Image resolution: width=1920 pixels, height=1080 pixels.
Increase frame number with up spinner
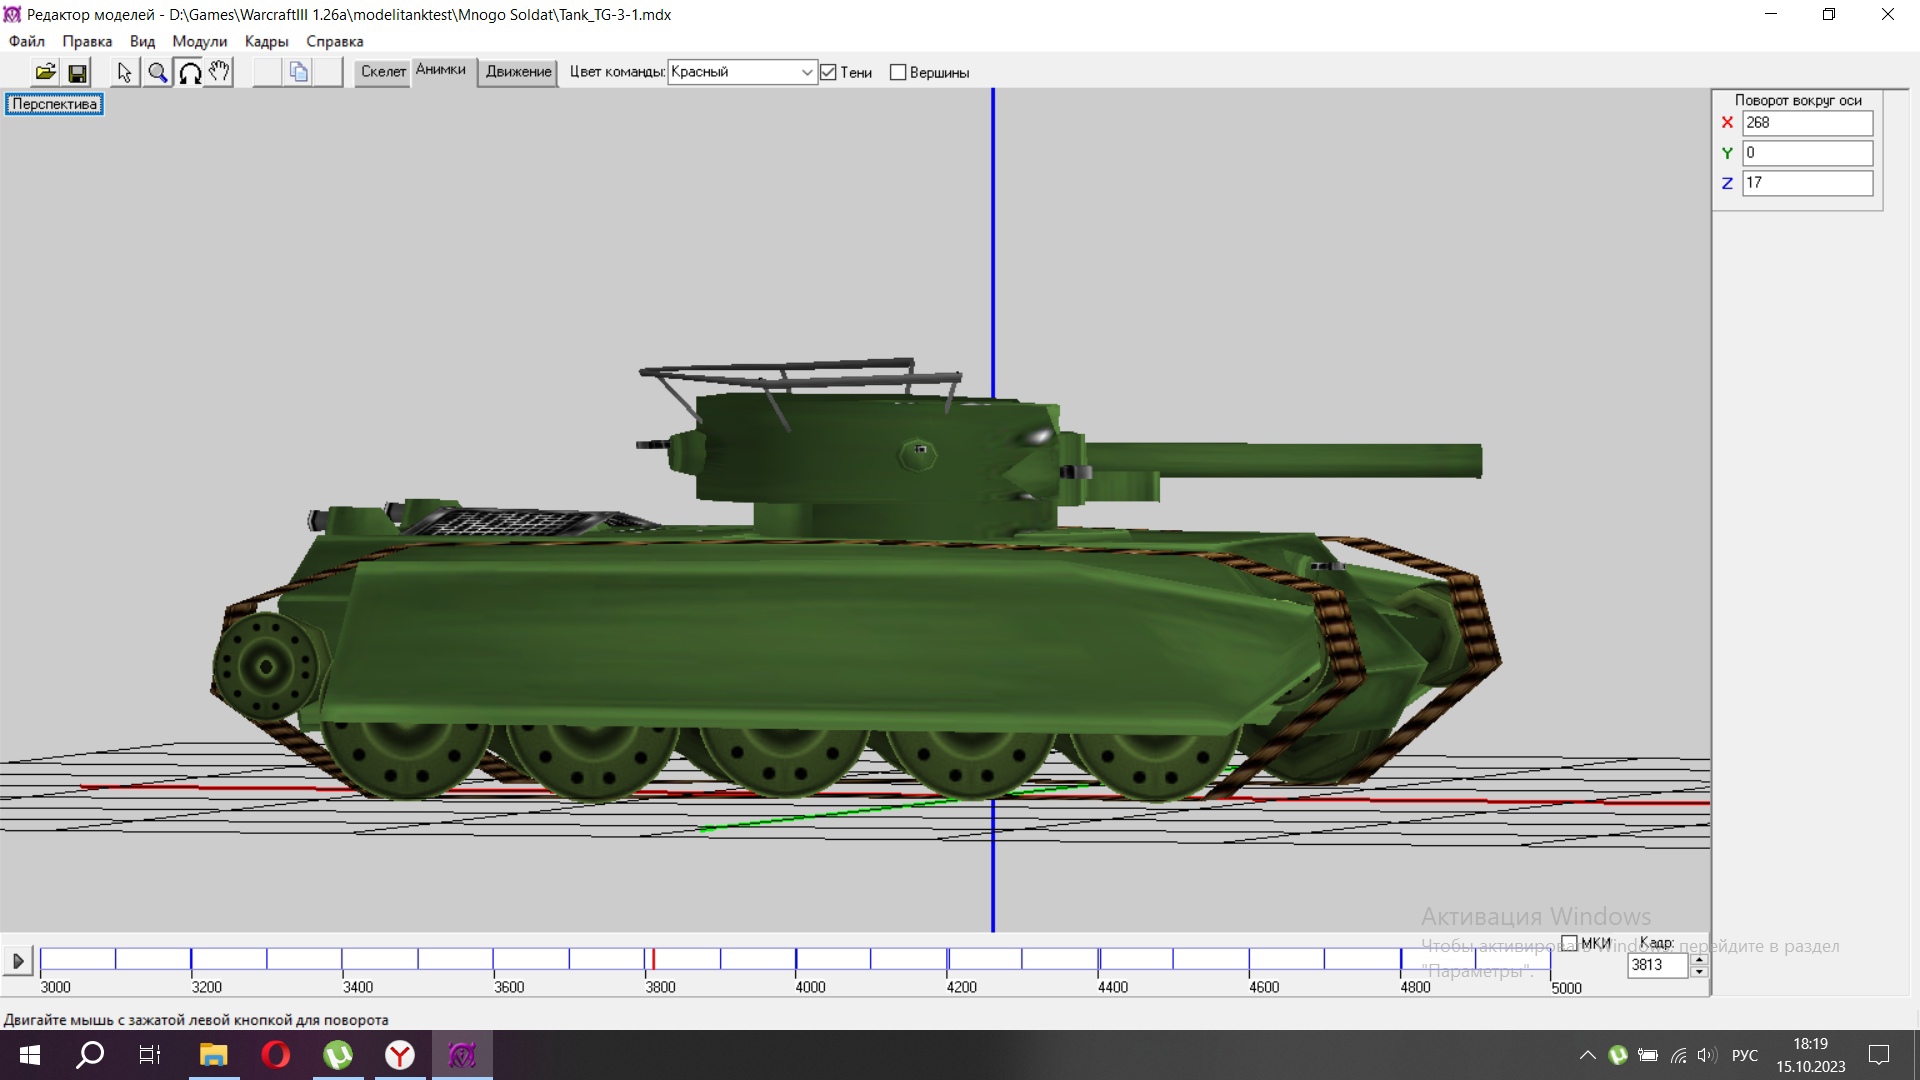pos(1698,959)
